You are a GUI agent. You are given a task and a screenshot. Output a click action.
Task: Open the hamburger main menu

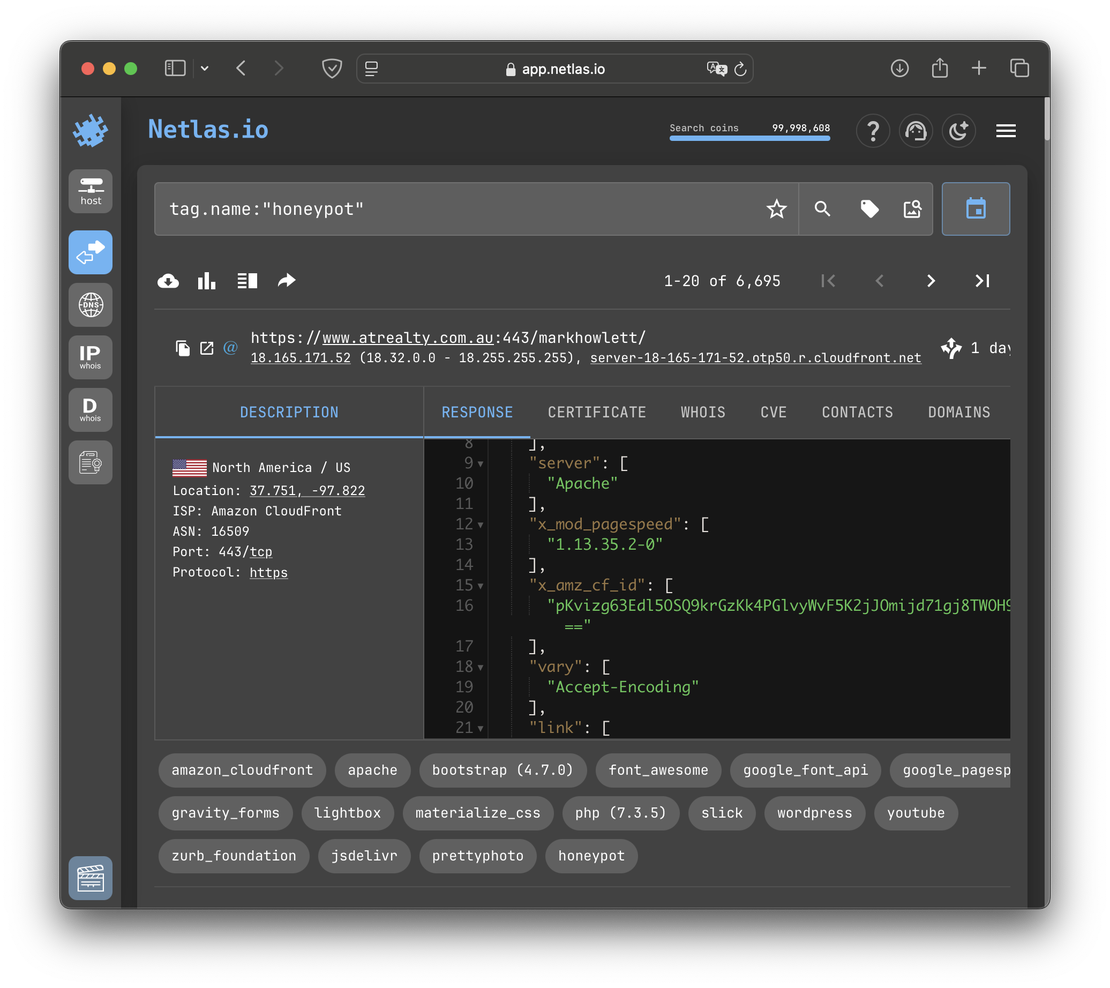[x=1006, y=131]
